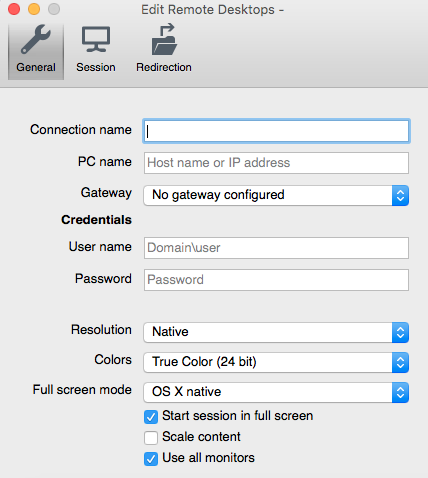The width and height of the screenshot is (428, 478).
Task: Click the gray zoom window button
Action: (x=54, y=9)
